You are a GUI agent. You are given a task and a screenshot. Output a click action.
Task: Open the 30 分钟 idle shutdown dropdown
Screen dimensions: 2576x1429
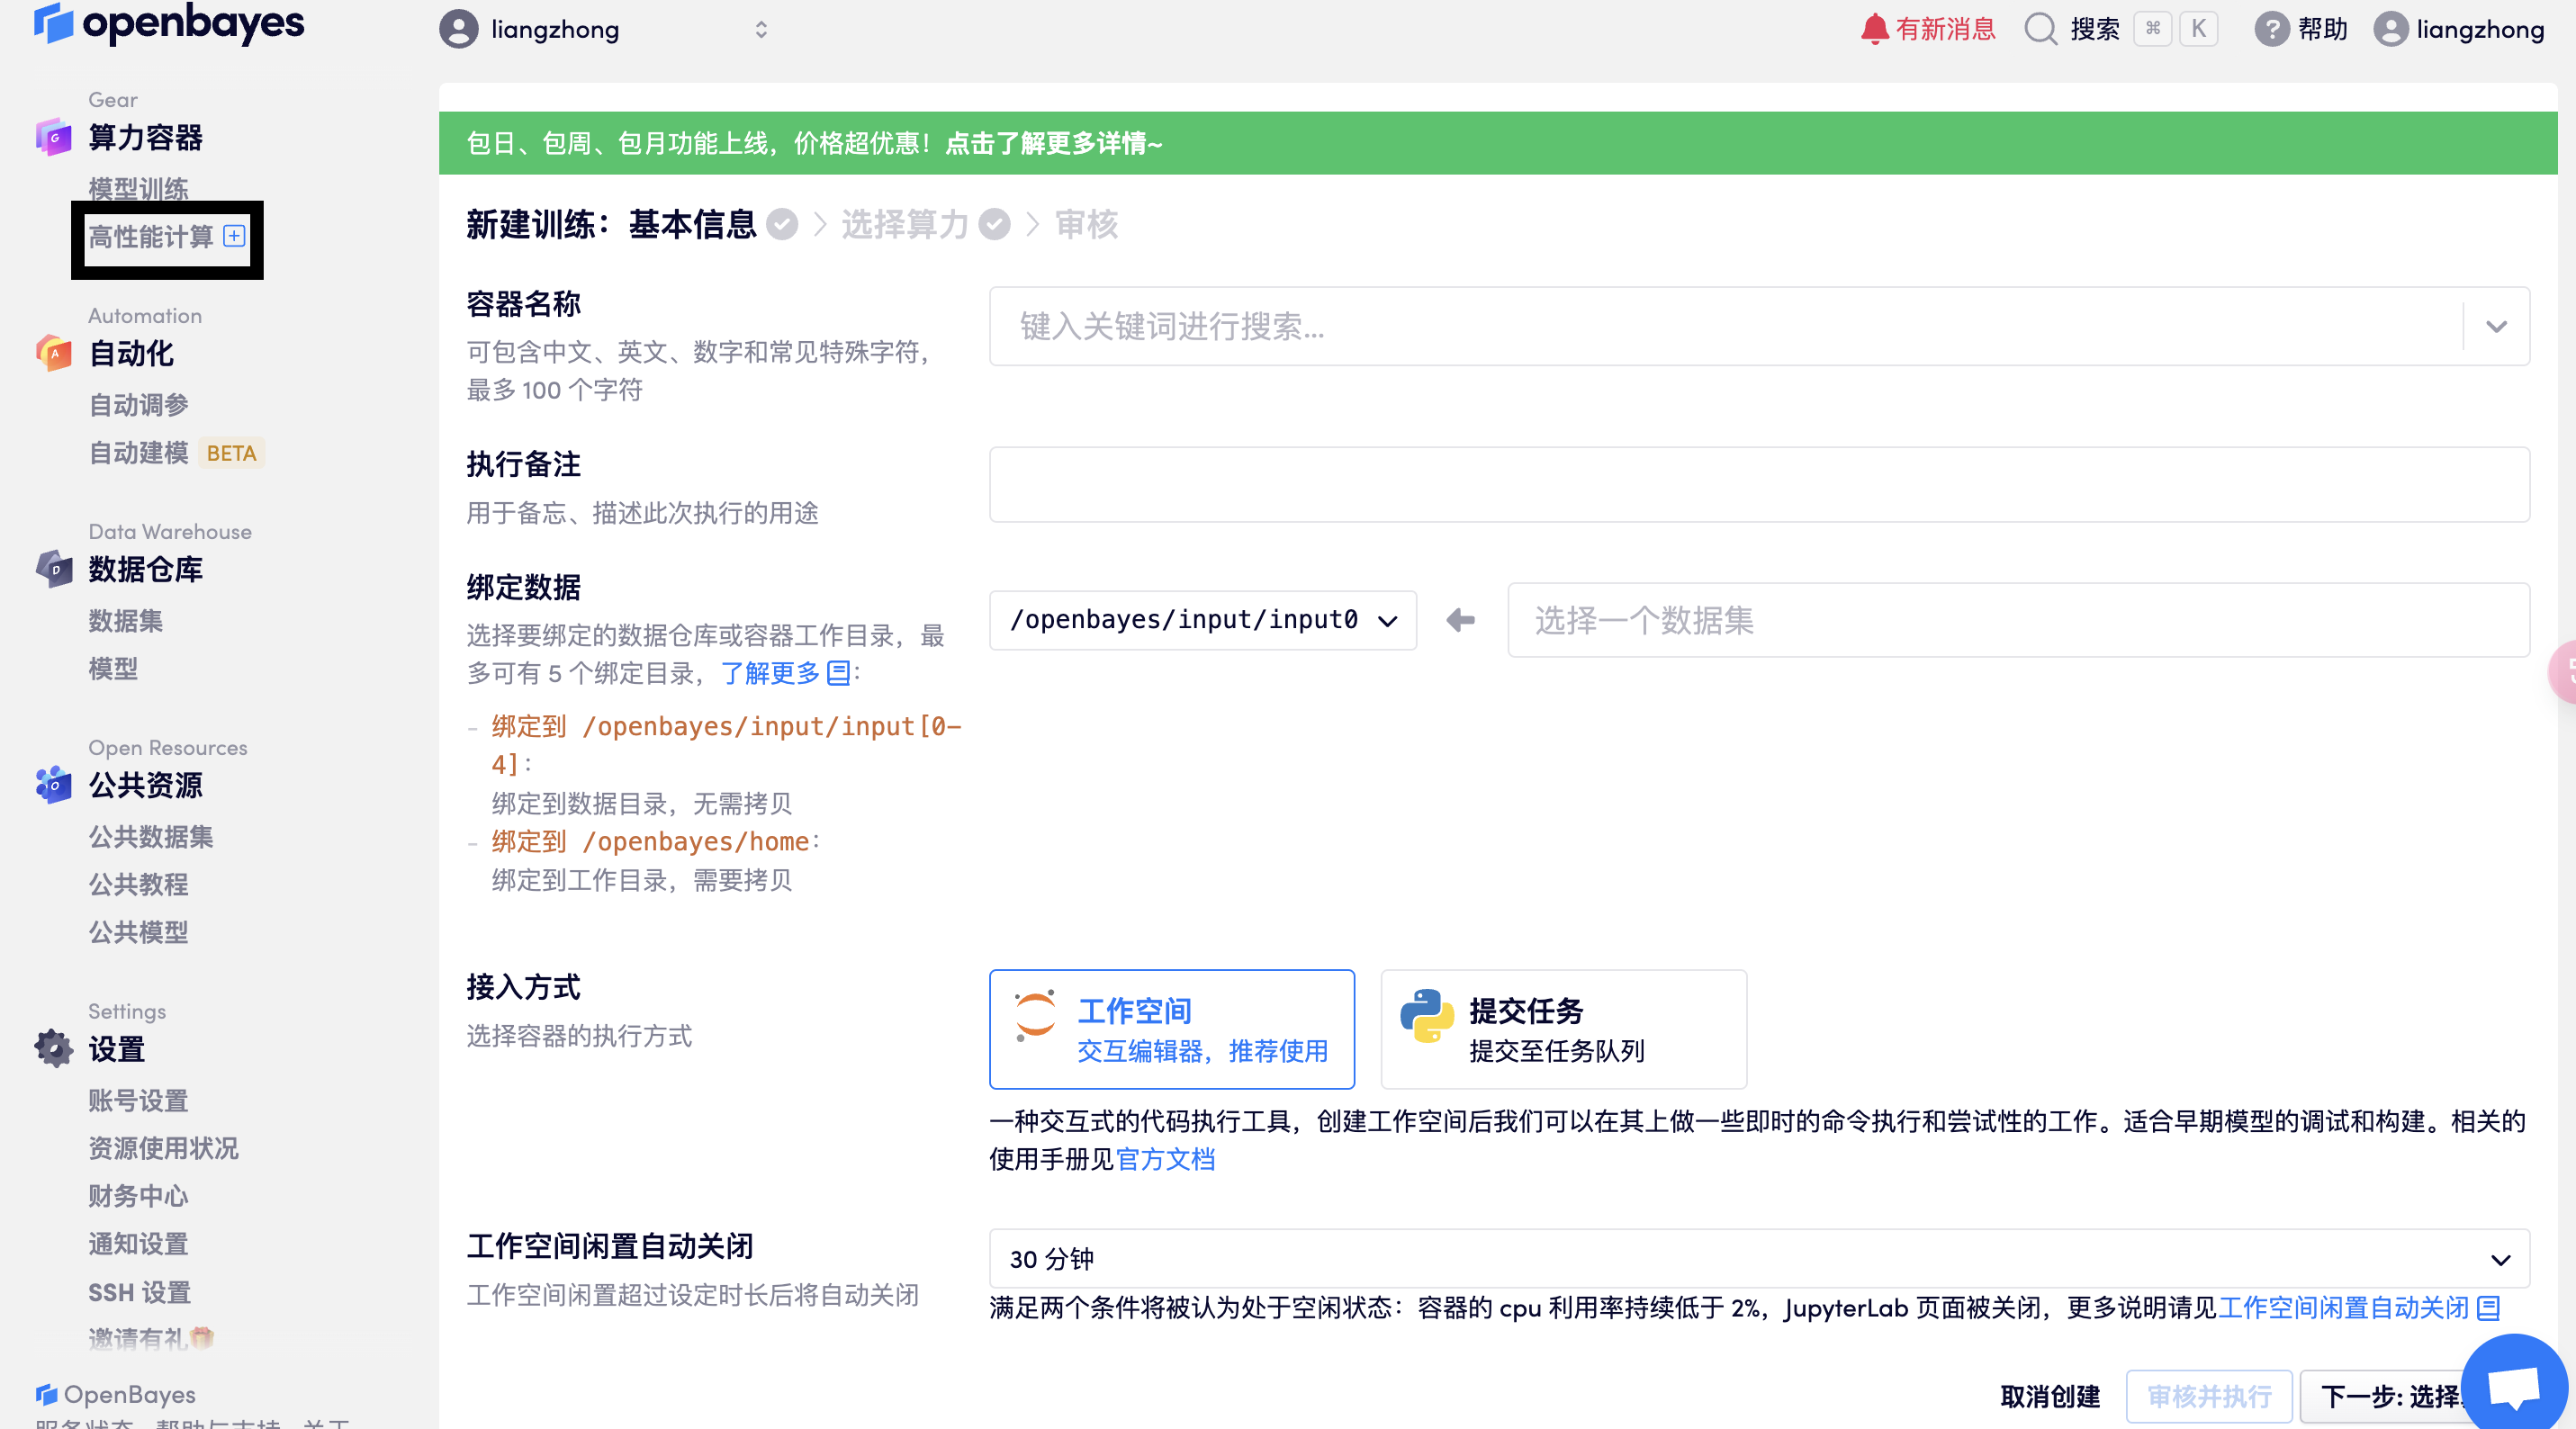[x=1758, y=1259]
